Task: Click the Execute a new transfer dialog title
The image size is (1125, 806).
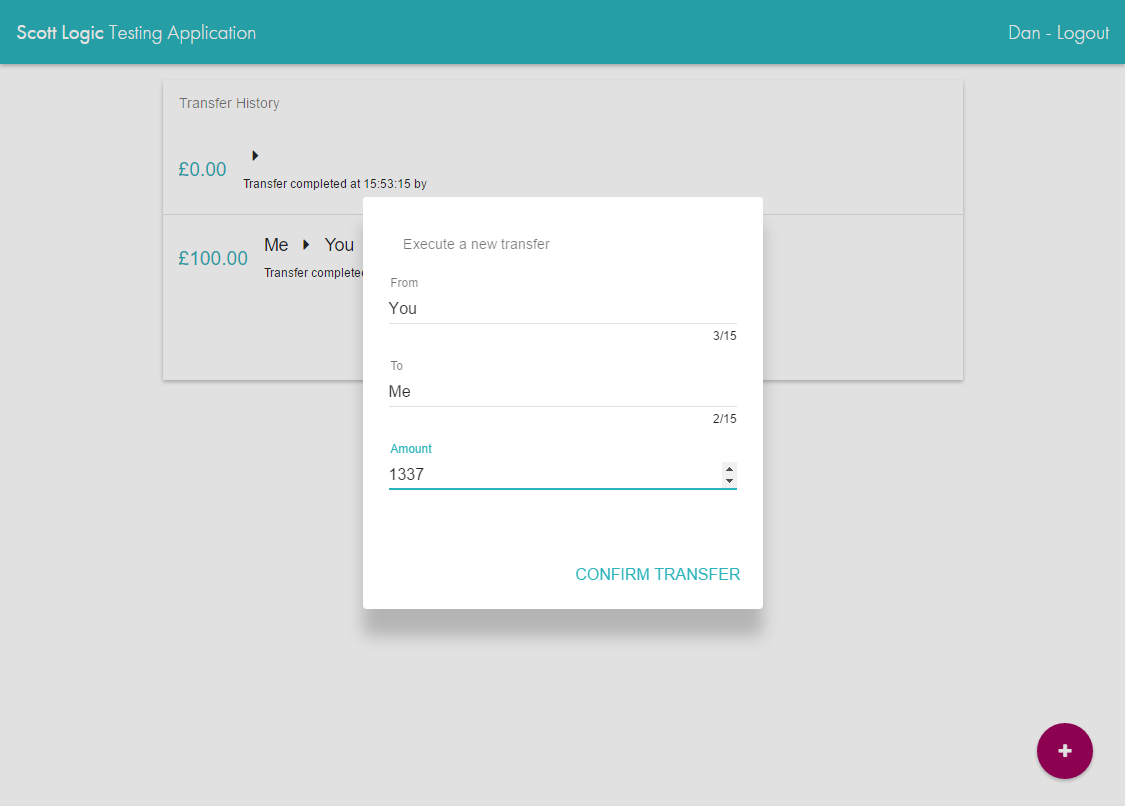Action: click(476, 244)
